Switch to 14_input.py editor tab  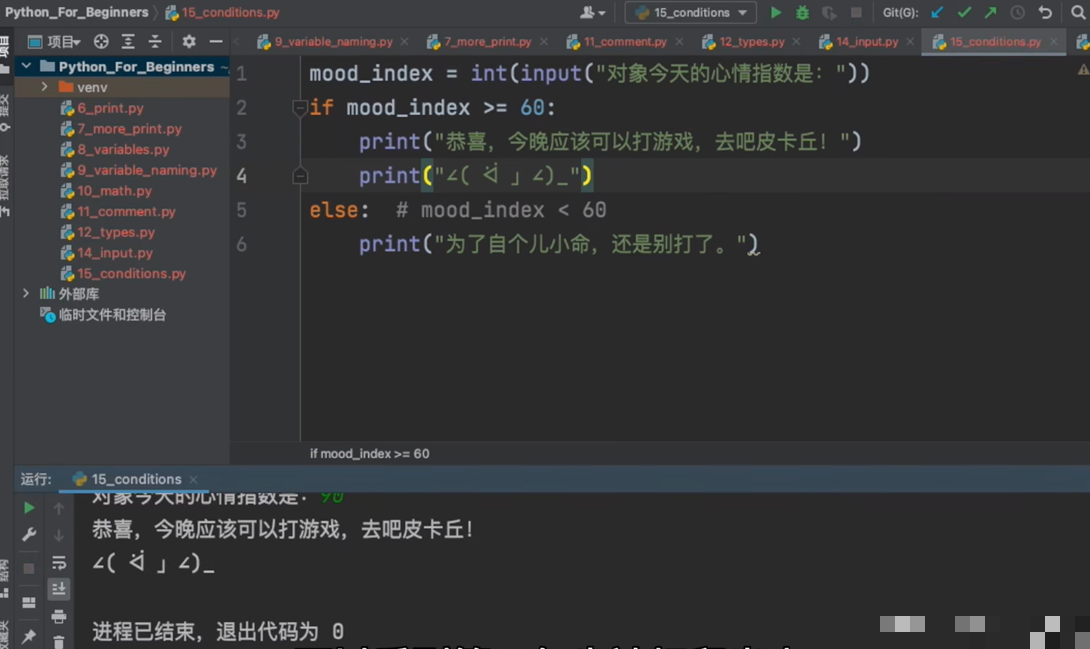point(866,42)
